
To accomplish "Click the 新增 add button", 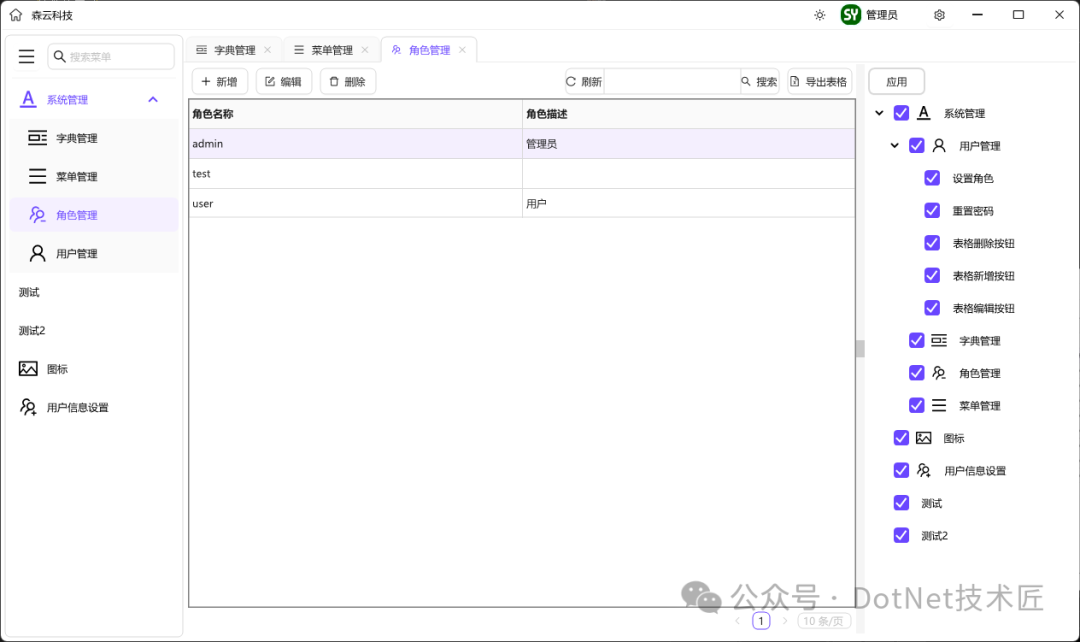I will [219, 81].
